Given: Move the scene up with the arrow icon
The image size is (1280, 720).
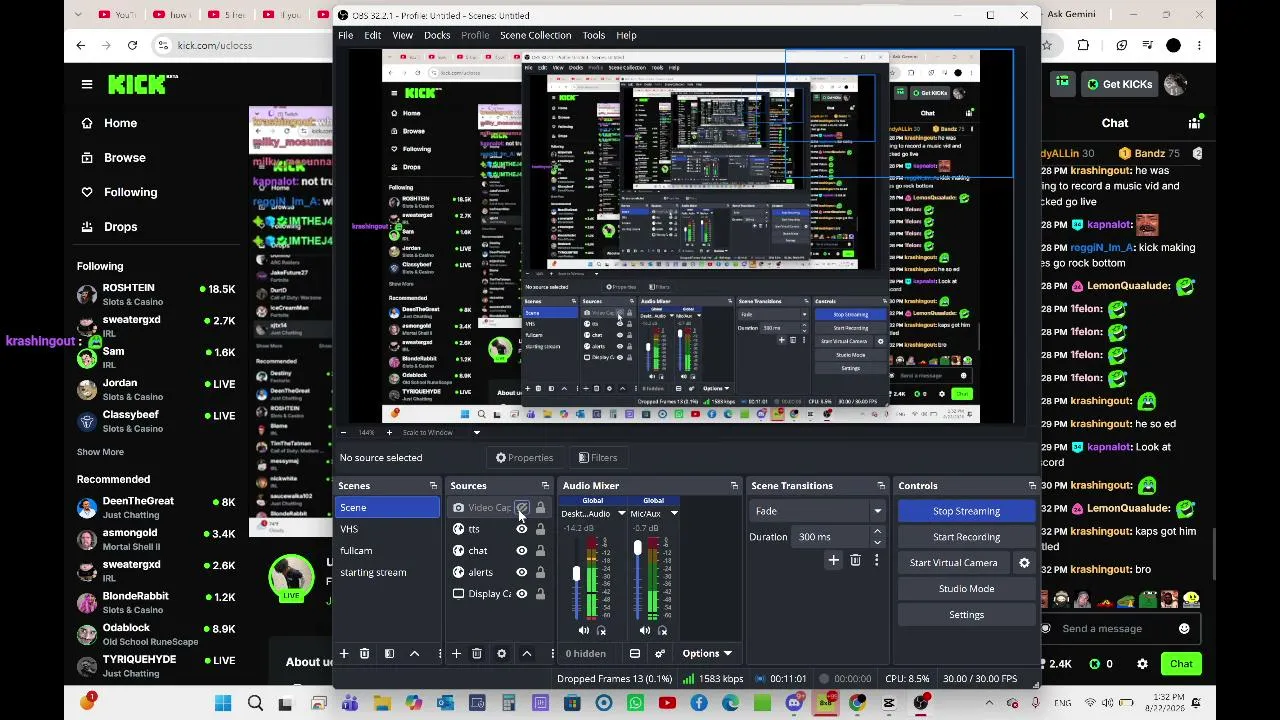Looking at the screenshot, I should (x=414, y=654).
